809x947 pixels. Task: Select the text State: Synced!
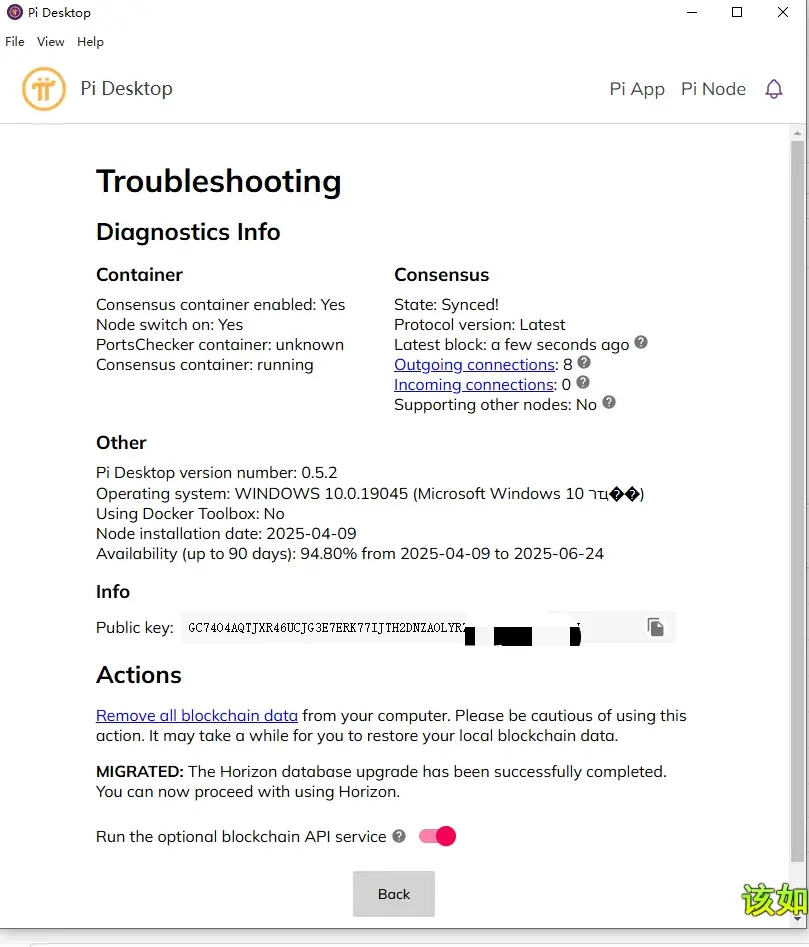446,305
